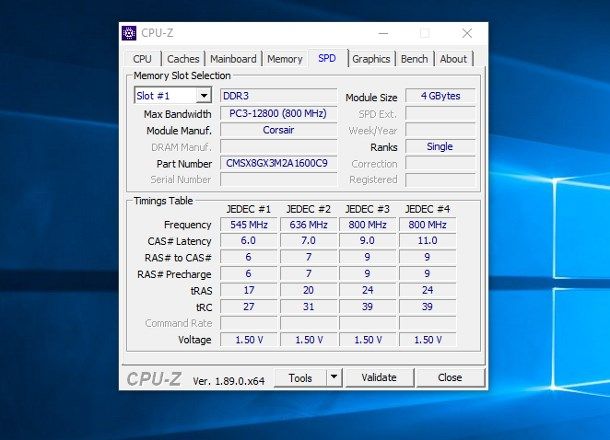Click the 4 GBytes module size value
Viewport: 610px width, 440px height.
click(440, 96)
